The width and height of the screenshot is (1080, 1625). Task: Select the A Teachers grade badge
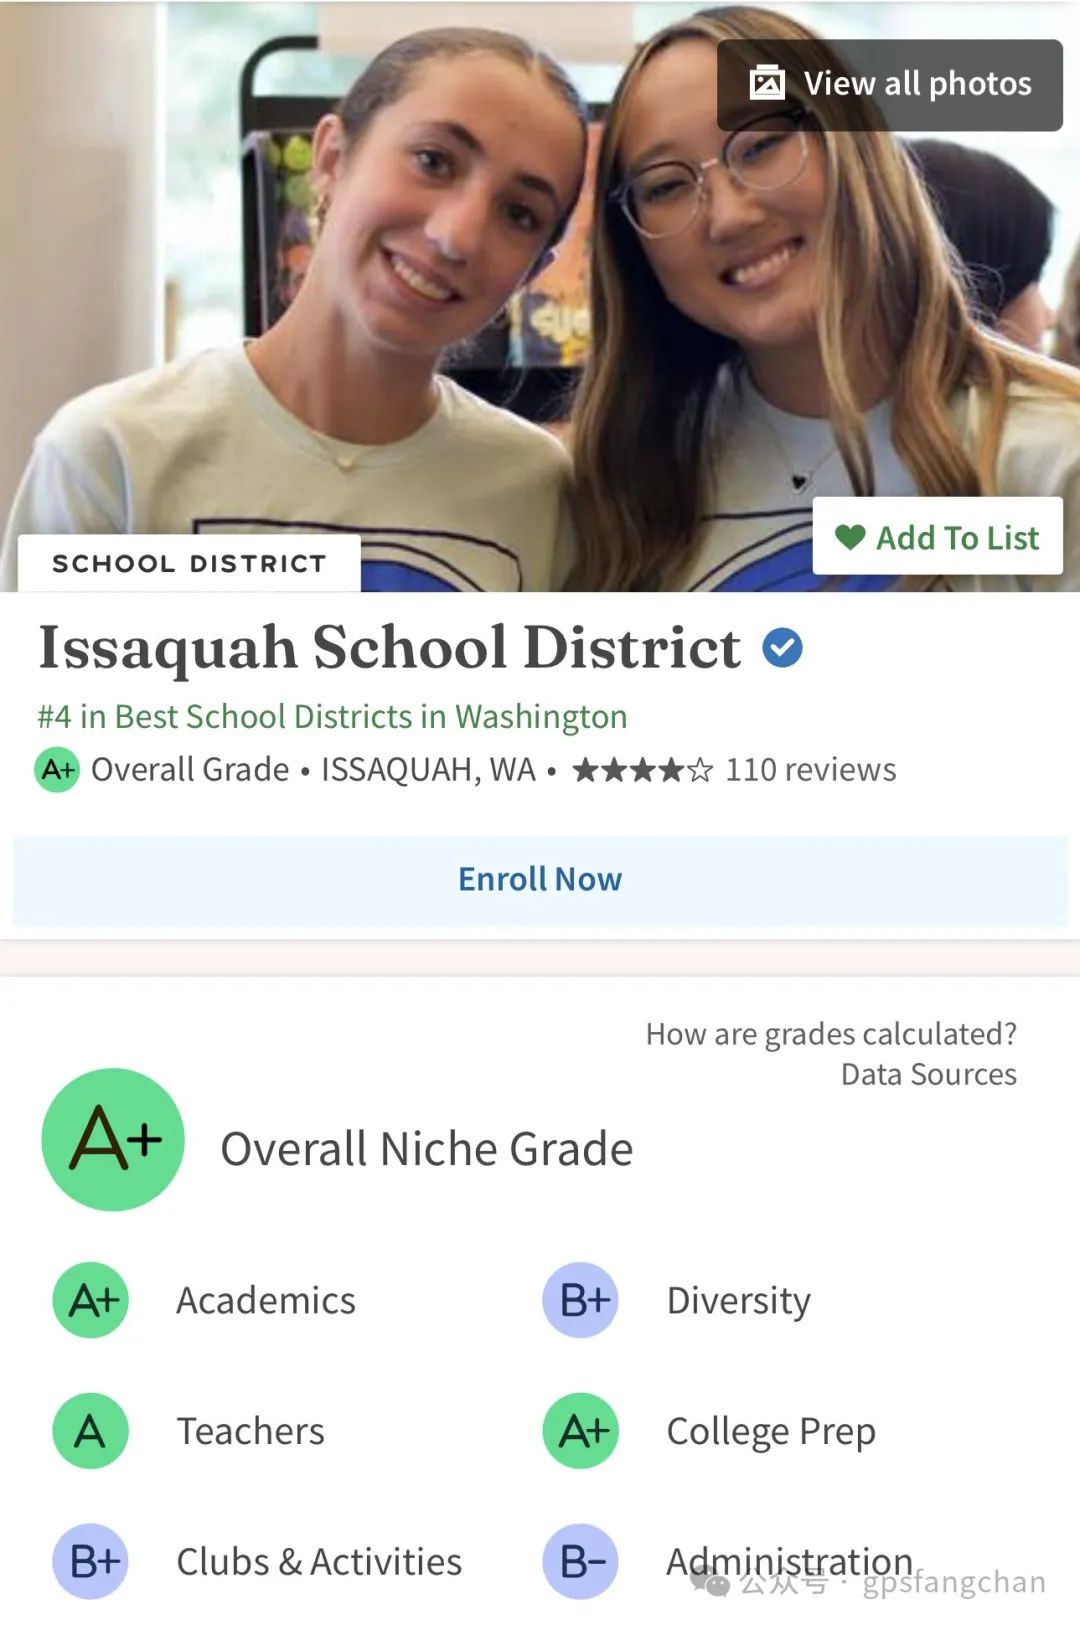click(91, 1431)
